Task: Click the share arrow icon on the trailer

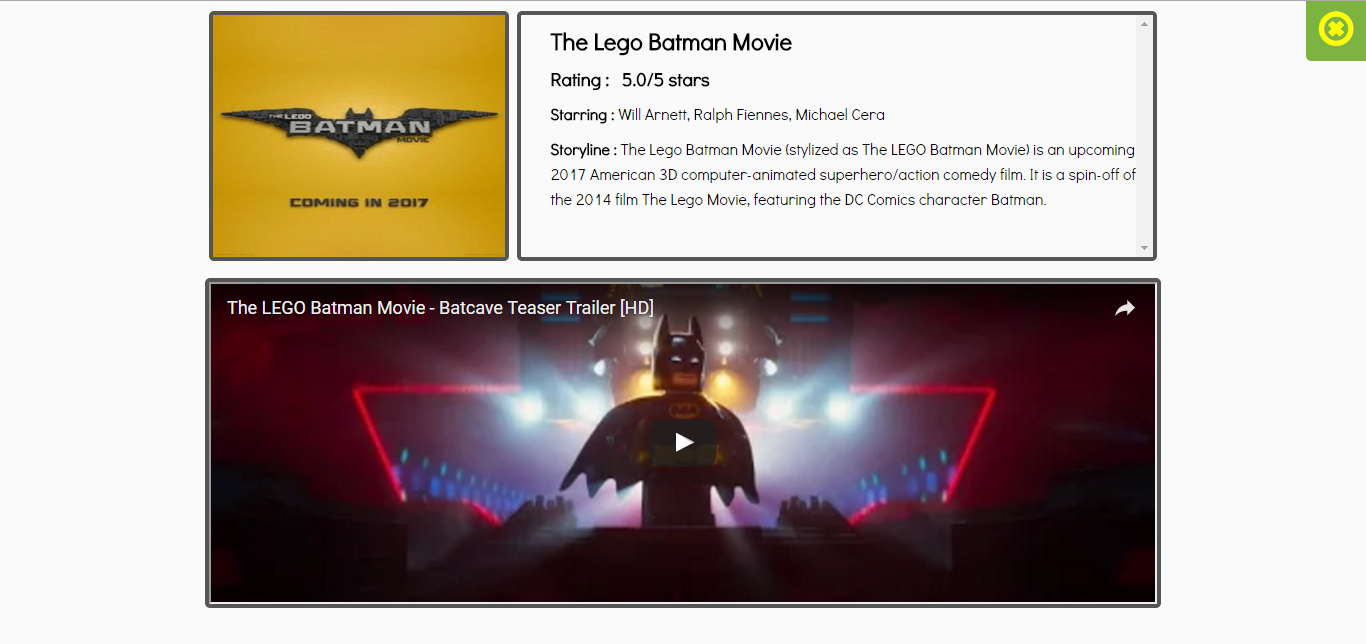Action: pyautogui.click(x=1125, y=309)
